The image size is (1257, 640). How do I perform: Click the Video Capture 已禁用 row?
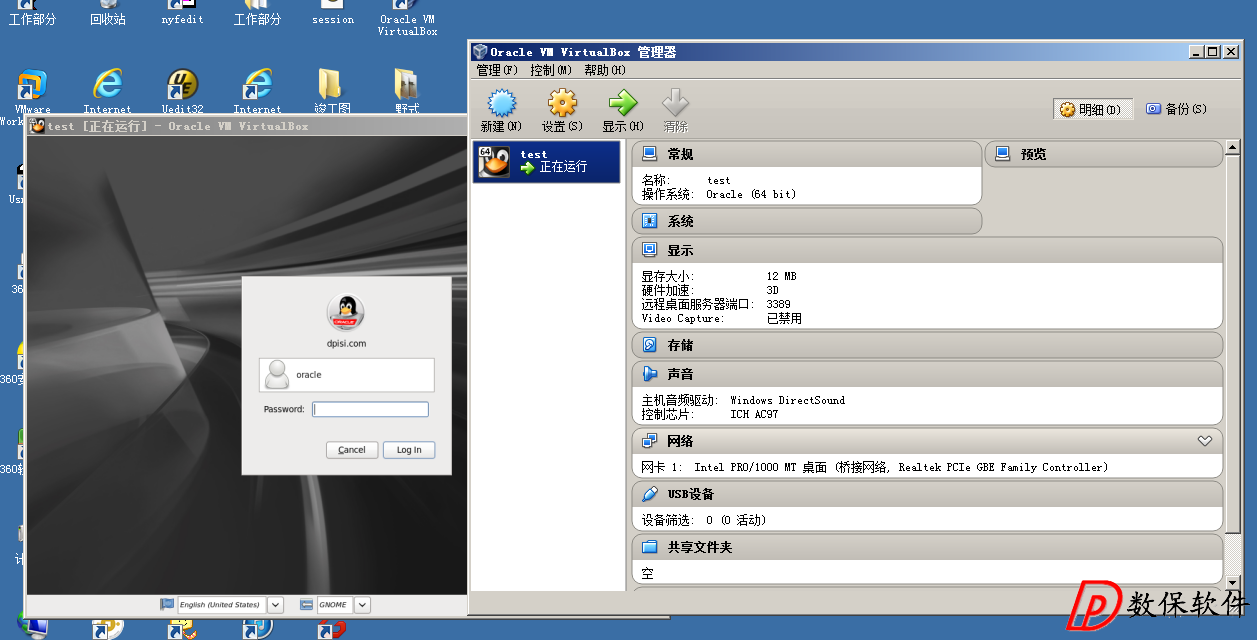(721, 319)
